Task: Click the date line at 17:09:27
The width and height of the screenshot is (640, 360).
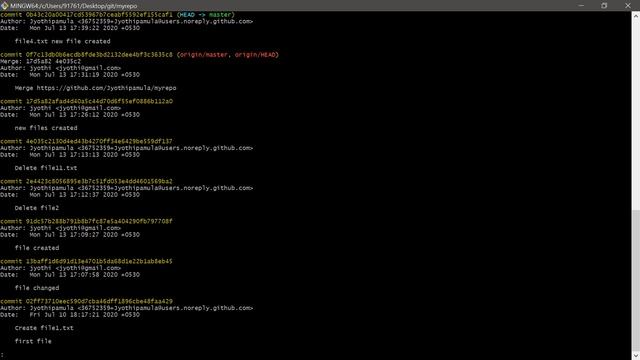Action: [x=70, y=235]
